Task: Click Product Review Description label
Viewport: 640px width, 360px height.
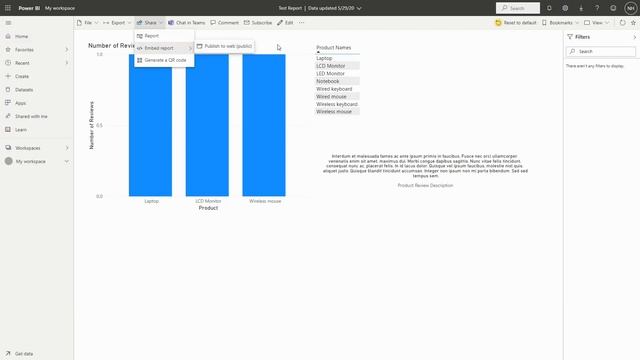Action: (x=425, y=185)
